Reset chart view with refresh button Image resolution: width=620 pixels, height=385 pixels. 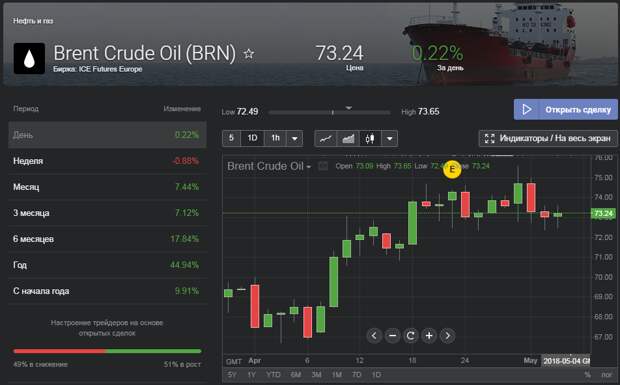pyautogui.click(x=410, y=336)
